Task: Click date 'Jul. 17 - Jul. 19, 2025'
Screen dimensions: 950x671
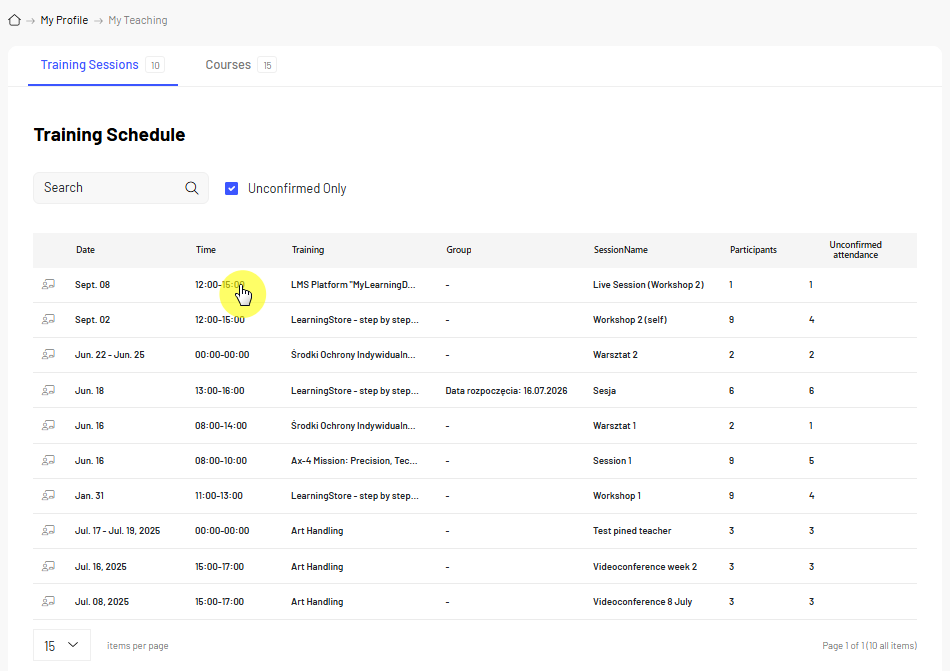Action: (118, 531)
